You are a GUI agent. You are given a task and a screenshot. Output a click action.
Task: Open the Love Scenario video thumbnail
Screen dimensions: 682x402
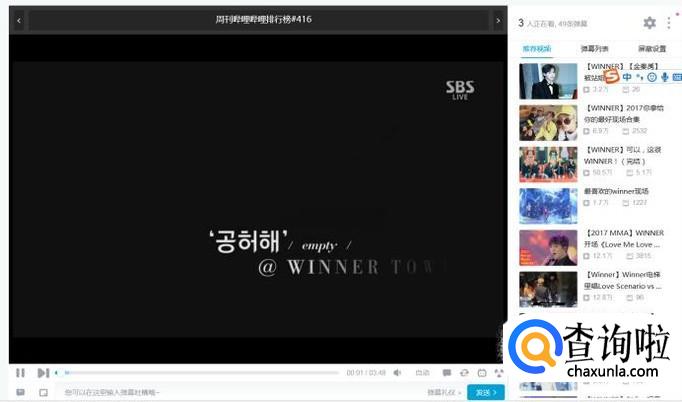tap(548, 290)
